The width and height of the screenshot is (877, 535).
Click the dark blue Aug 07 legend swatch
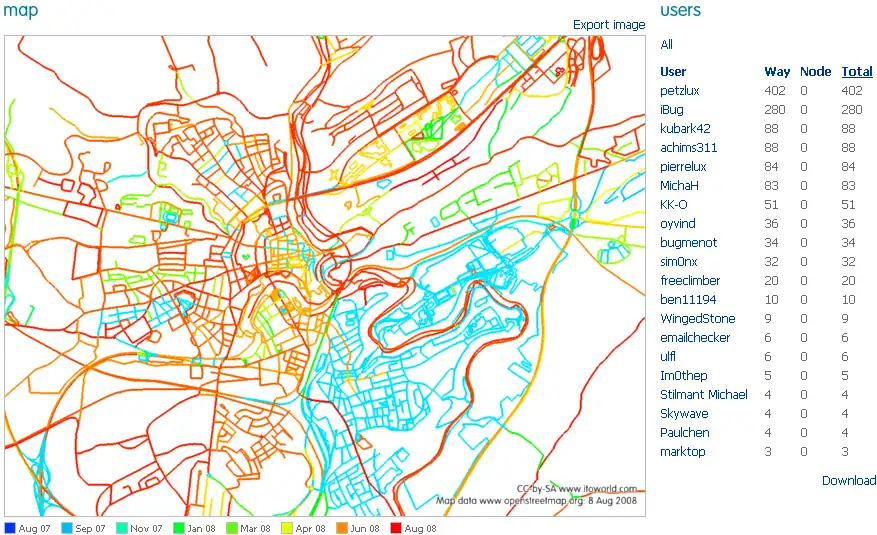pyautogui.click(x=10, y=528)
